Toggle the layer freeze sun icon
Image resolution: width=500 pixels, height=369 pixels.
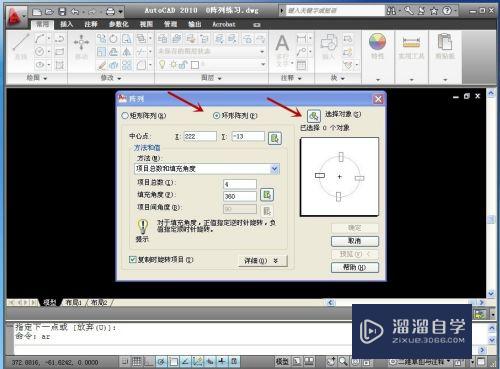(173, 64)
